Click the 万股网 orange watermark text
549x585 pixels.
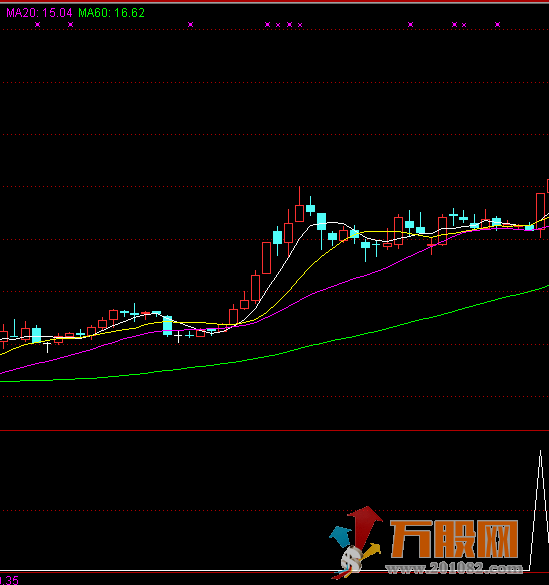[x=454, y=539]
